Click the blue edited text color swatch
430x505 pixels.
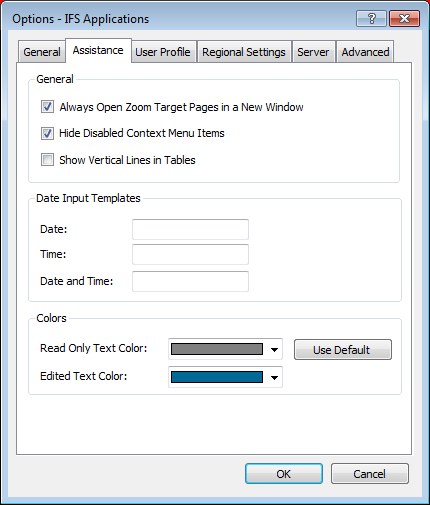point(217,377)
